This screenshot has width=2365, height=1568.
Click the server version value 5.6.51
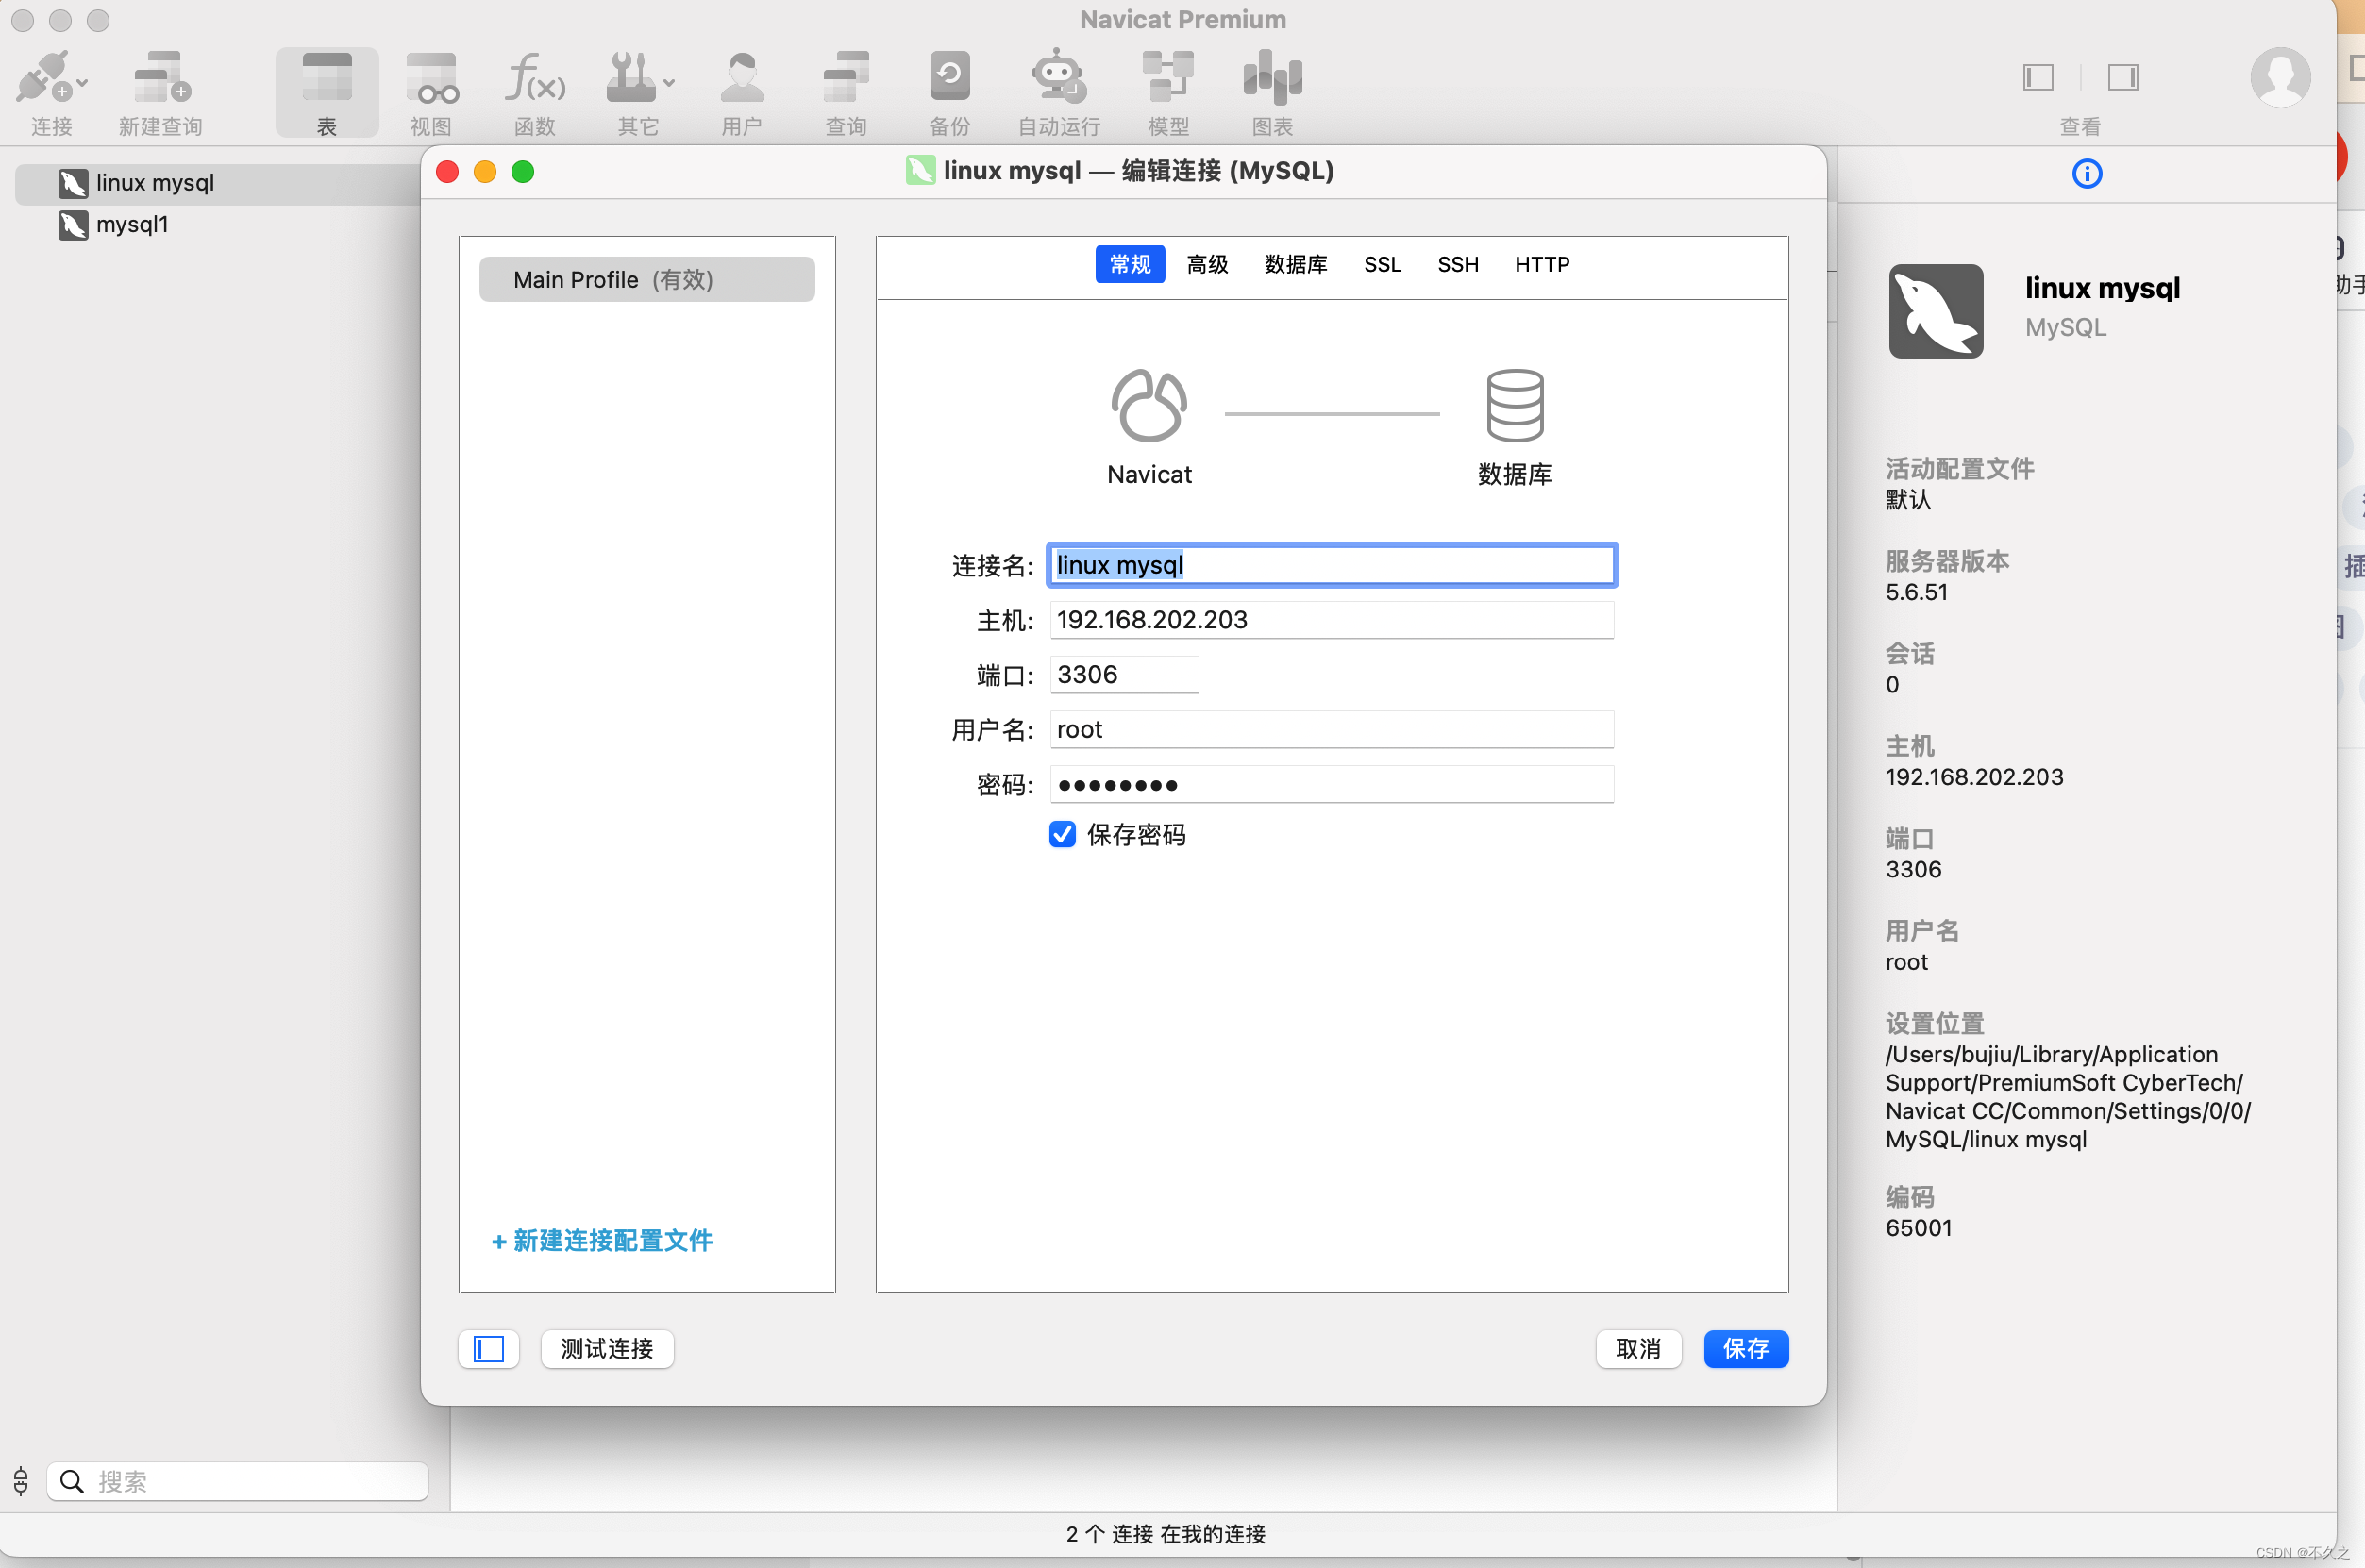1916,593
